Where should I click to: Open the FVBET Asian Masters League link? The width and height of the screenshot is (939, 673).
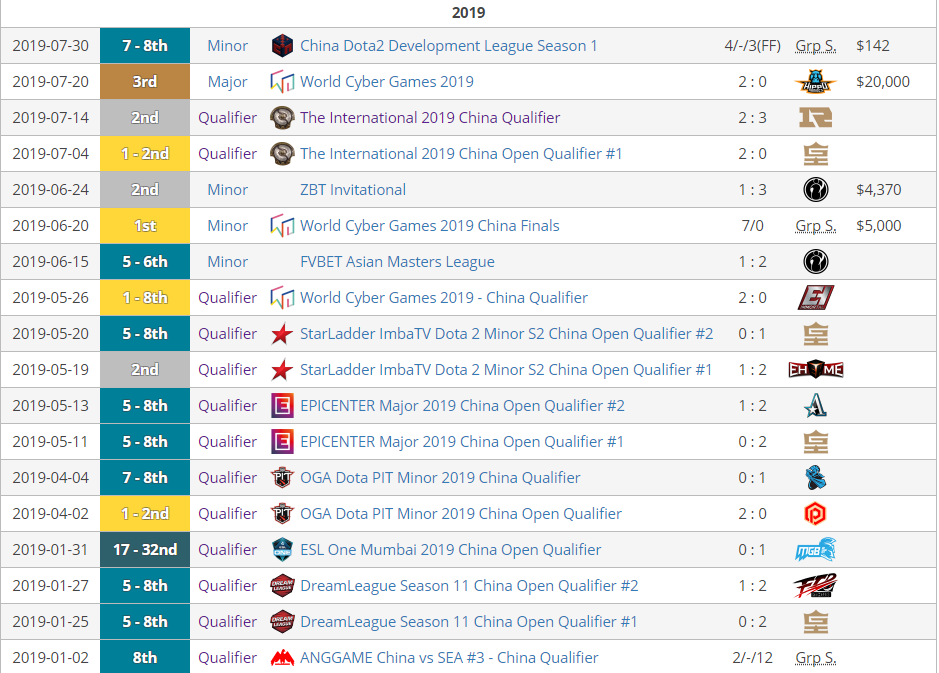coord(397,262)
